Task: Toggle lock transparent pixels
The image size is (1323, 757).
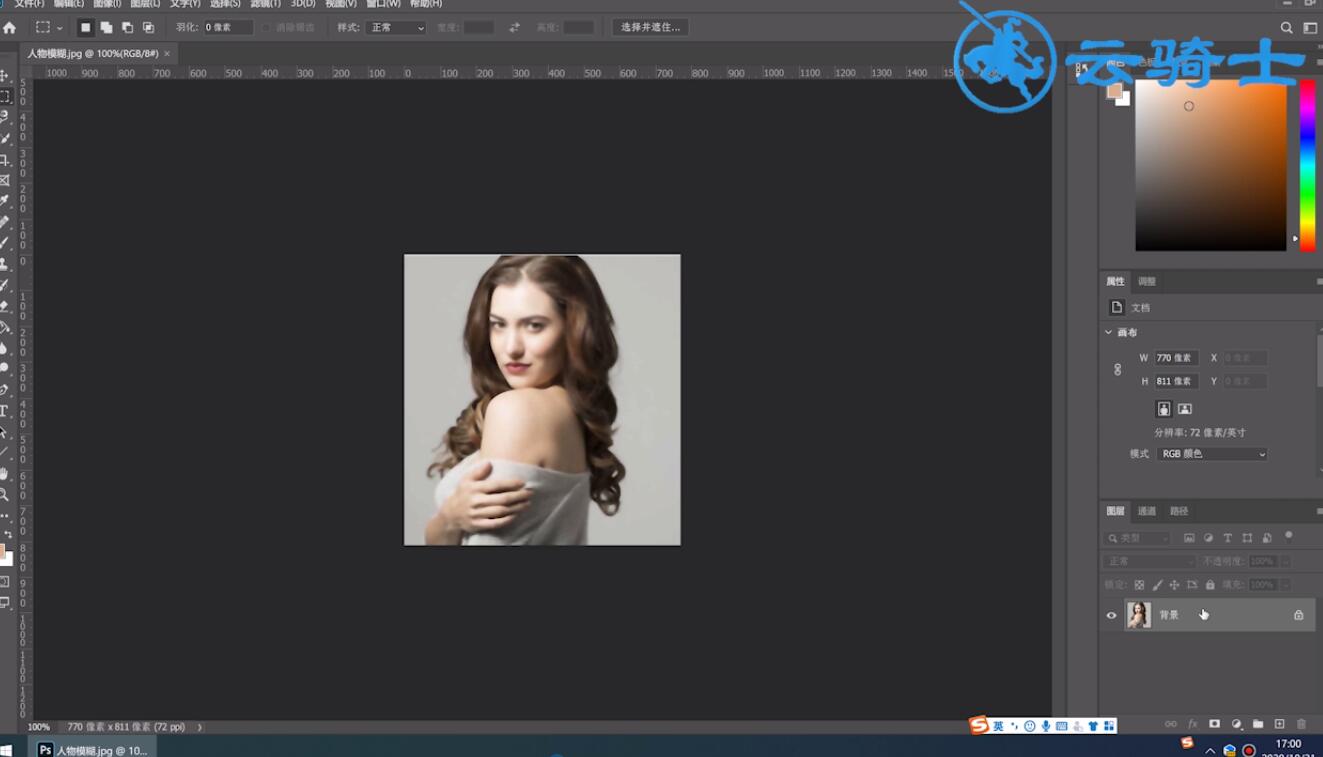Action: [1139, 585]
